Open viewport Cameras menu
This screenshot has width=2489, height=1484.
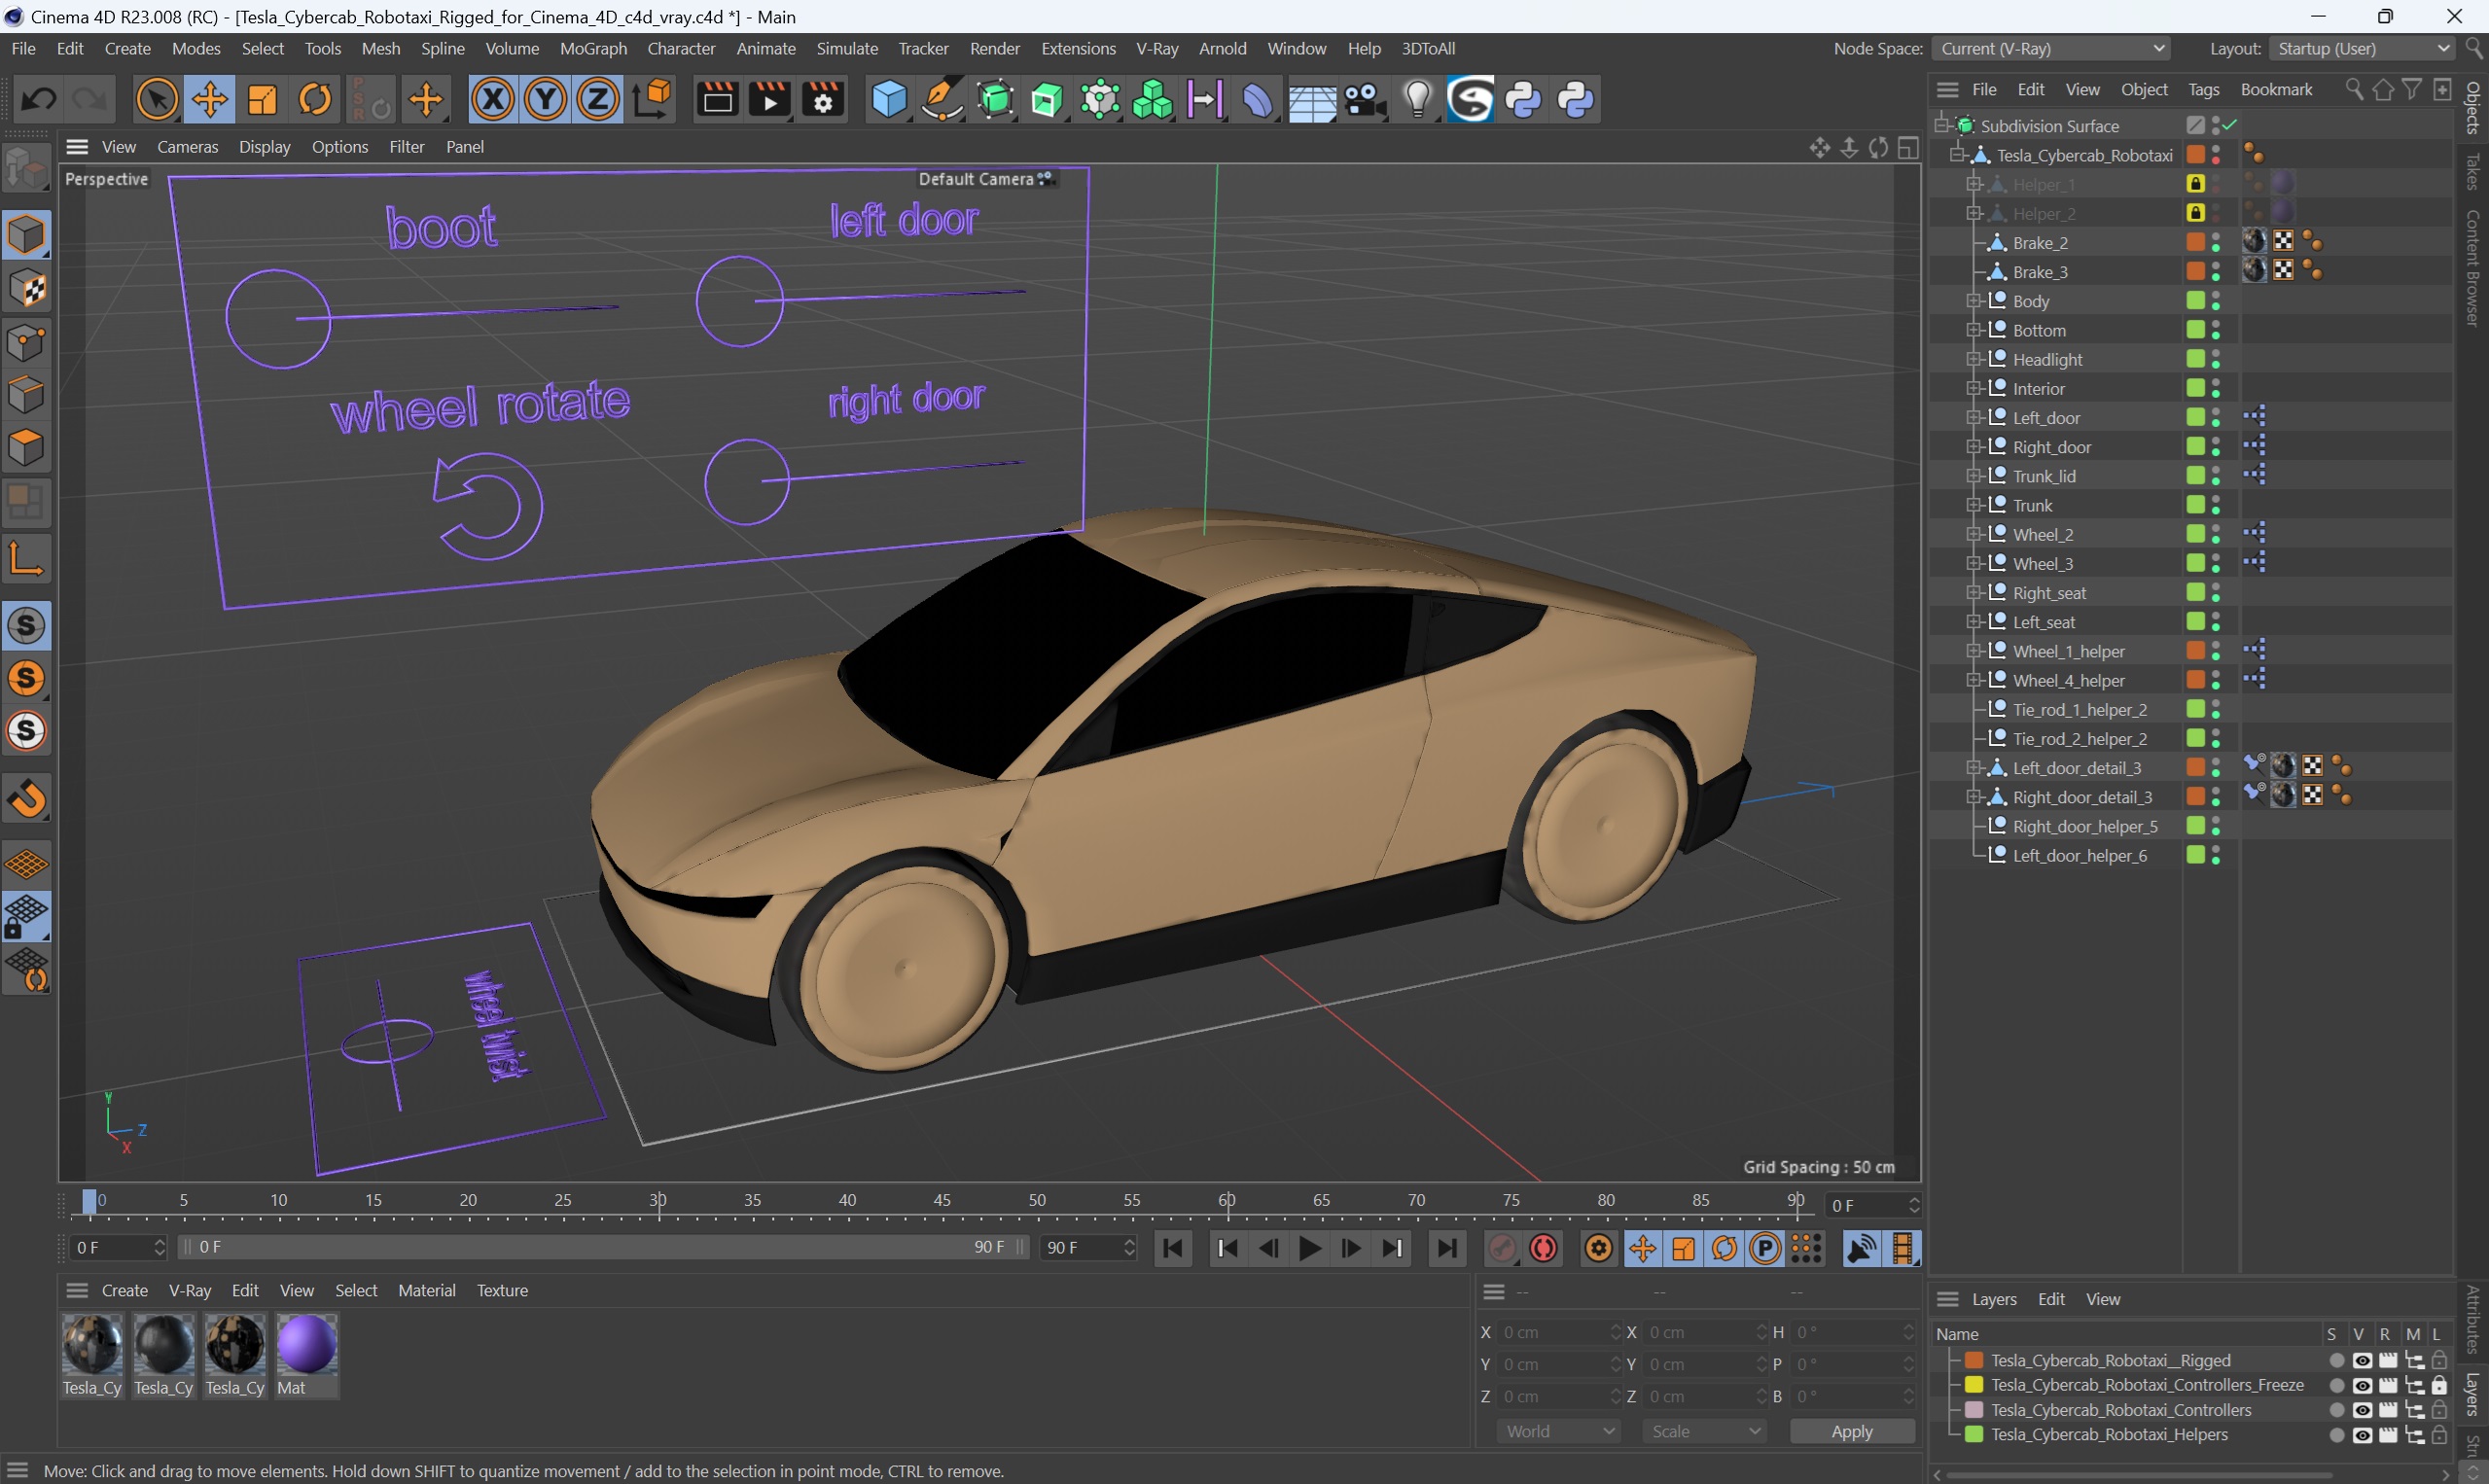click(187, 147)
